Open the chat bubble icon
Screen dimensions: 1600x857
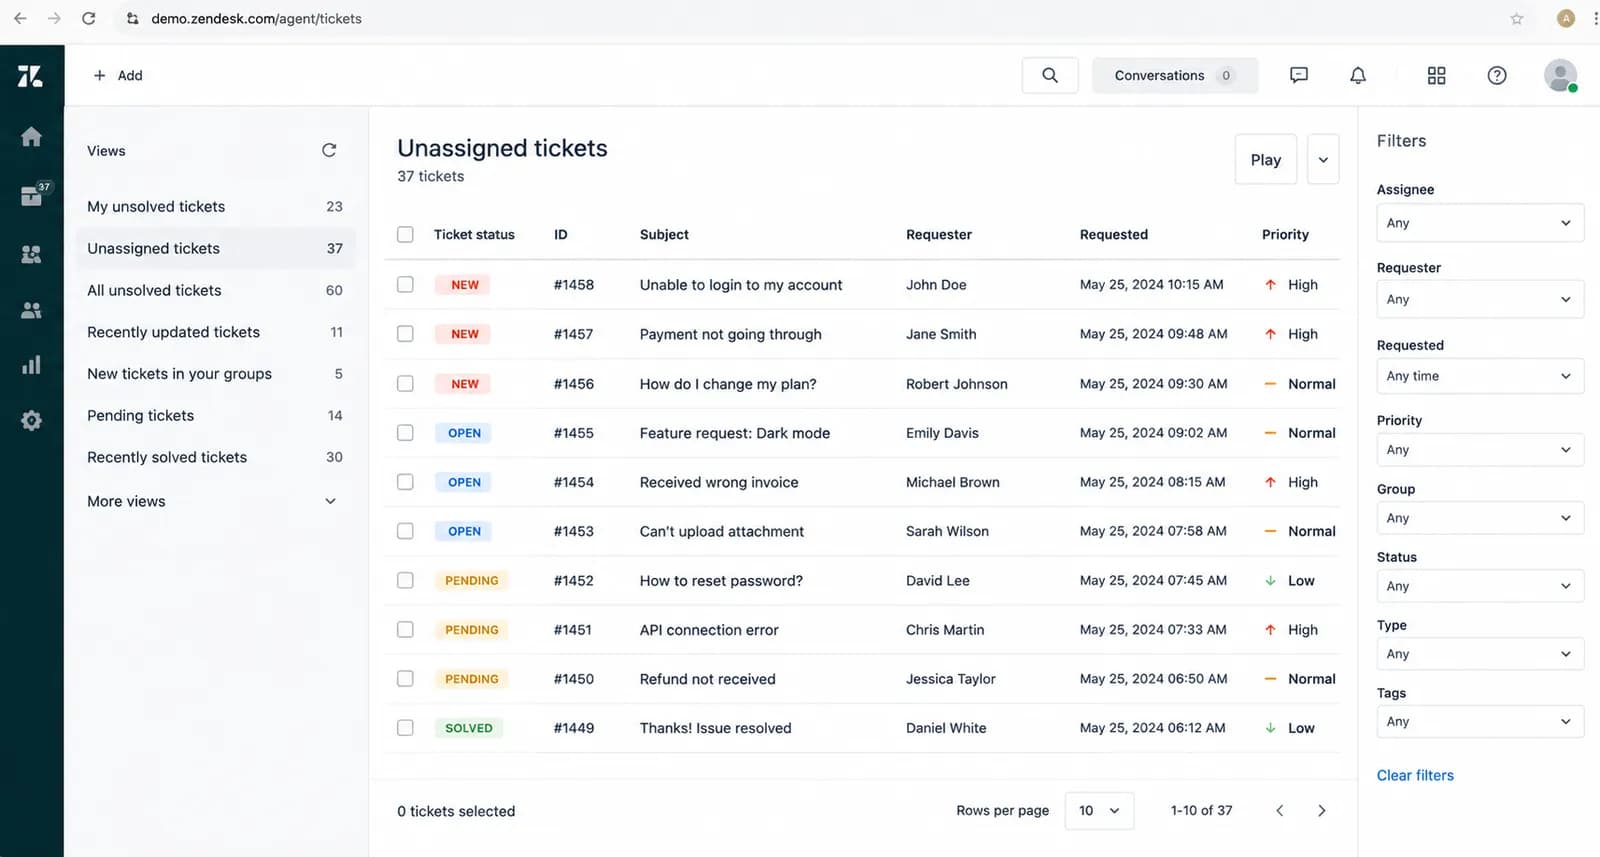(1299, 75)
